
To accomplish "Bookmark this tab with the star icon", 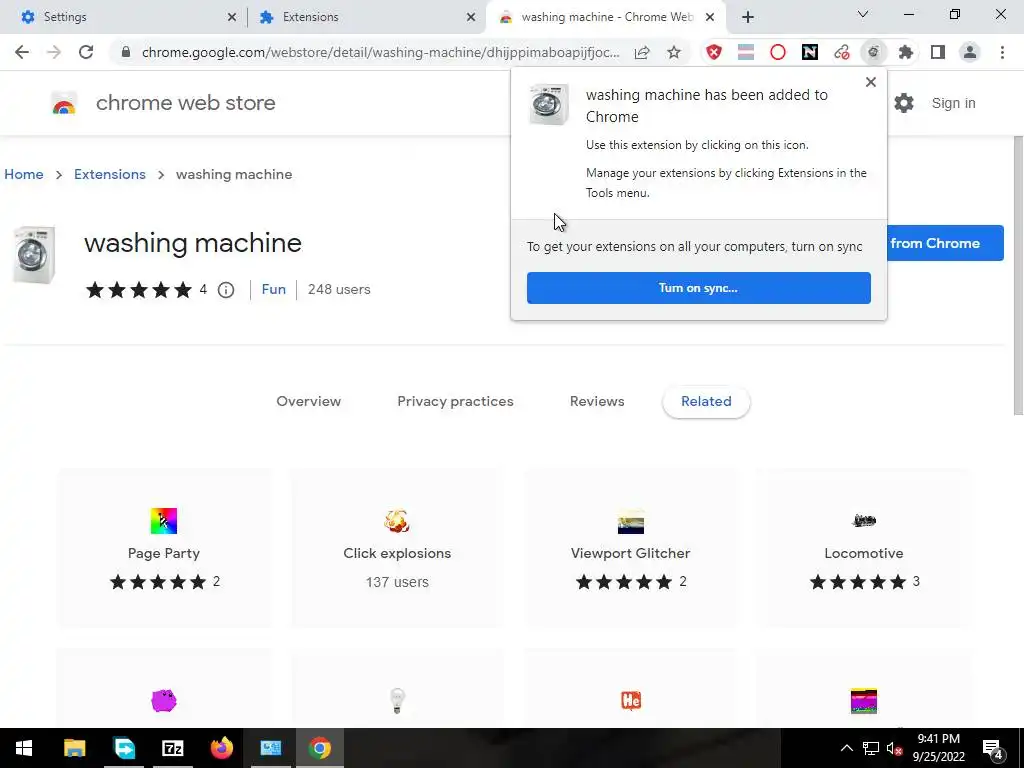I will (x=674, y=52).
